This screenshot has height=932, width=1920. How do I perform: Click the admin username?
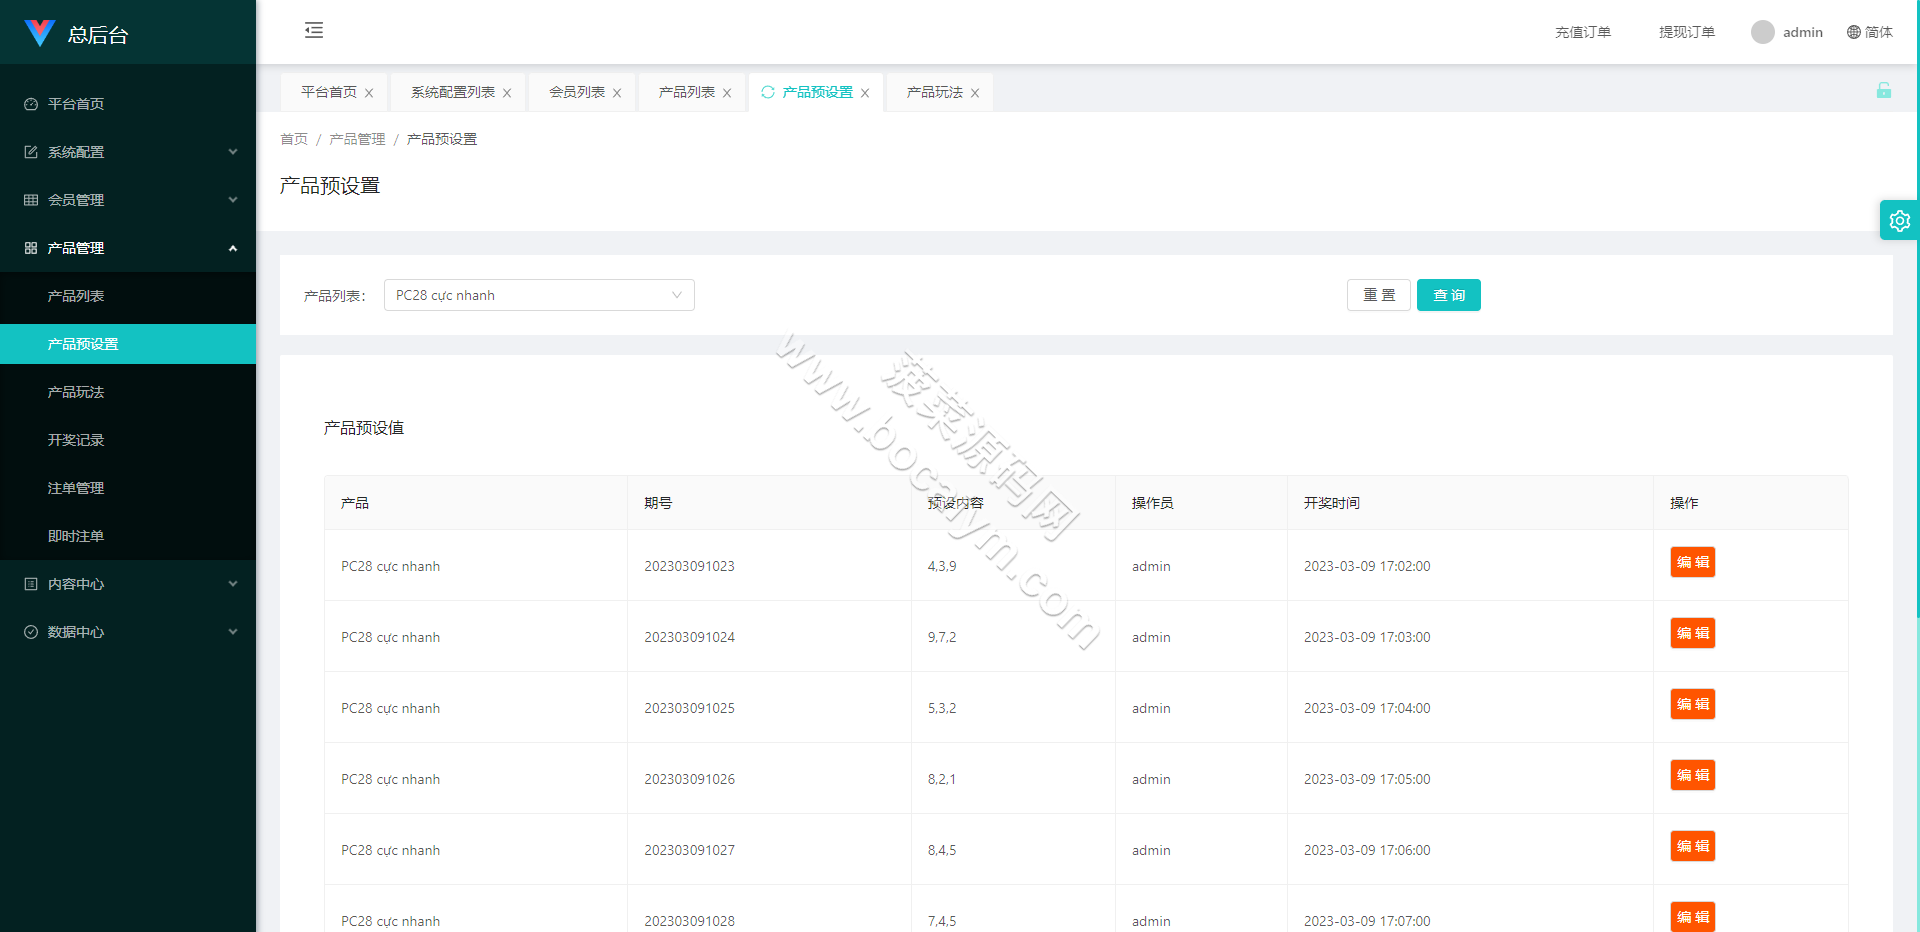[x=1803, y=32]
